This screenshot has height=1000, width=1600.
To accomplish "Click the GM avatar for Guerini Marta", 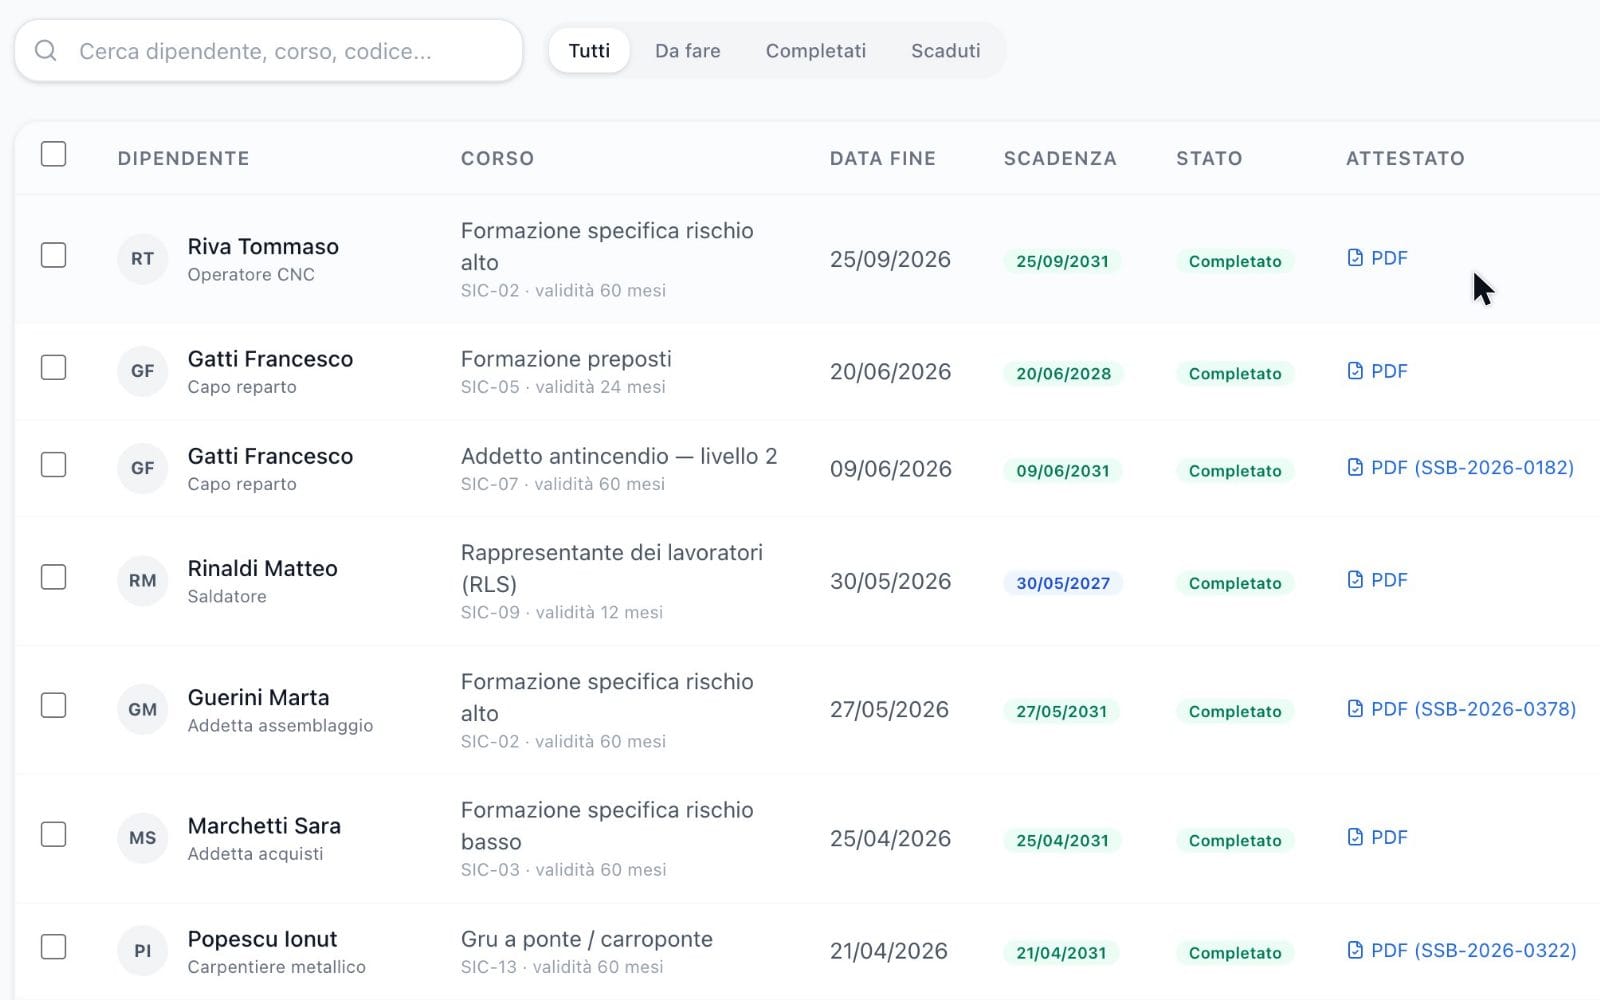I will (142, 709).
